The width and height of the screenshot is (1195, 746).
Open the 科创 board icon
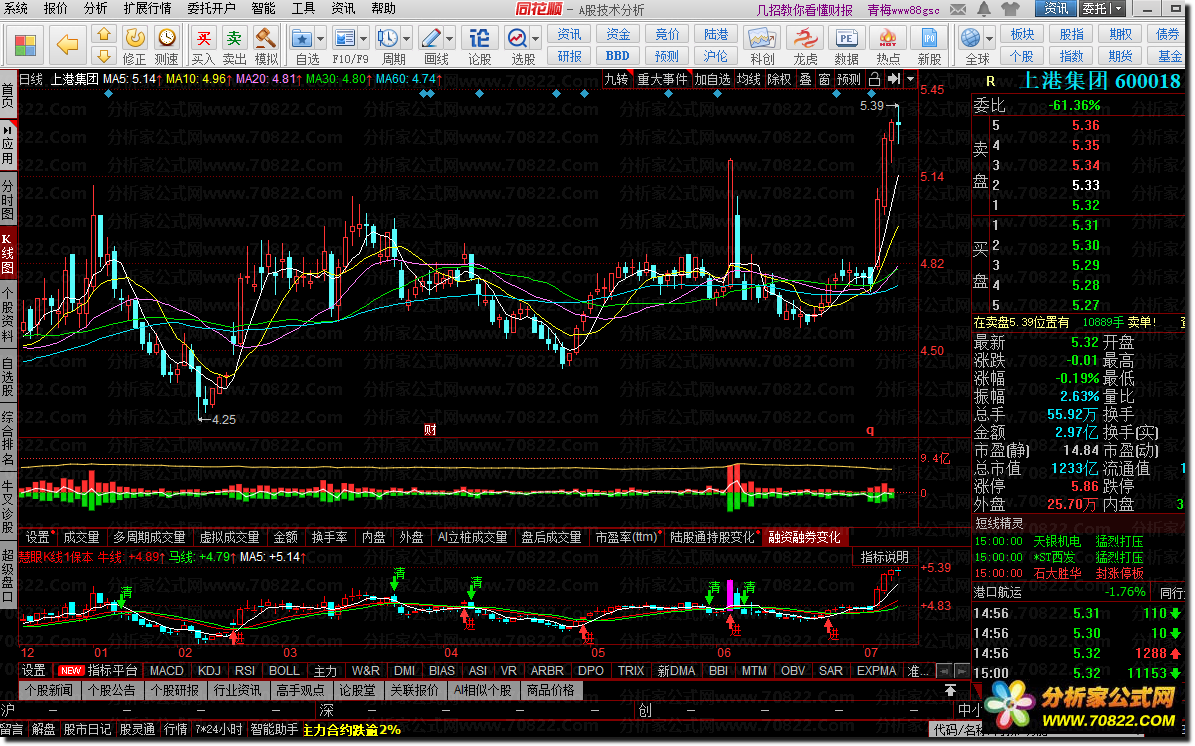pyautogui.click(x=762, y=45)
